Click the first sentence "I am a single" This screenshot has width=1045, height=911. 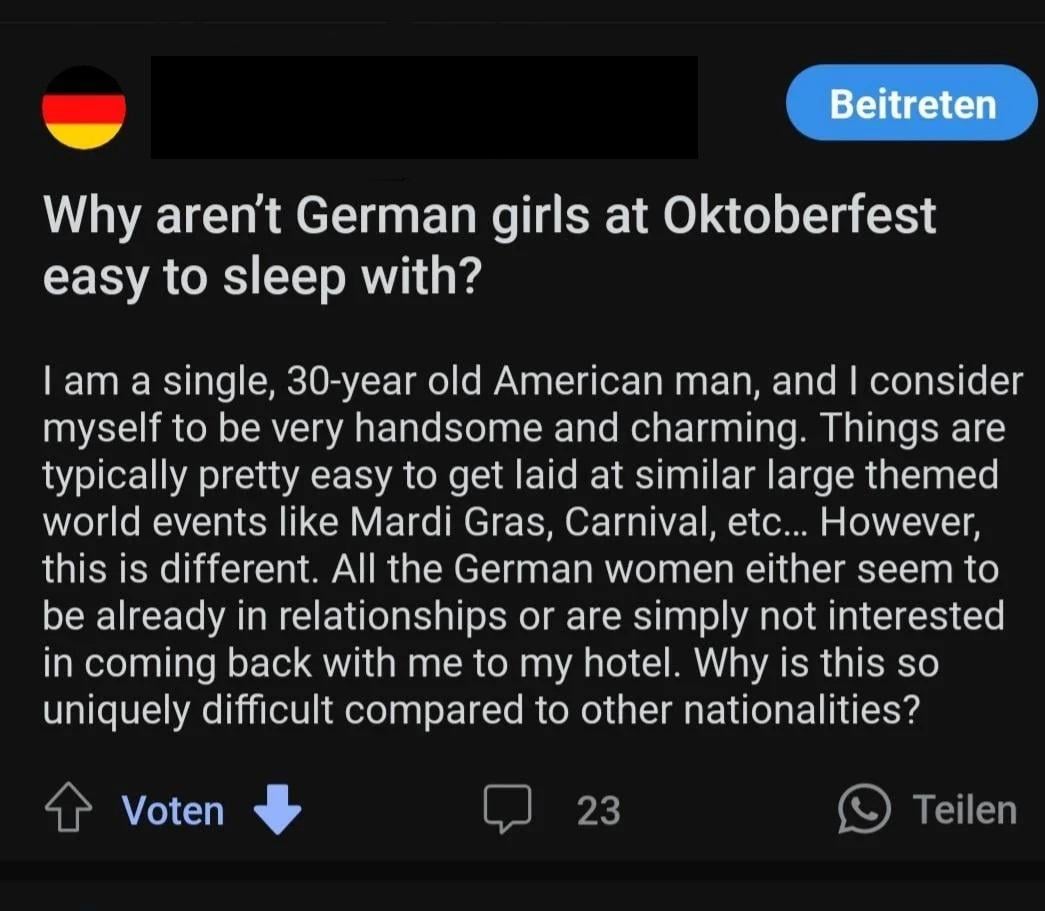[x=158, y=383]
